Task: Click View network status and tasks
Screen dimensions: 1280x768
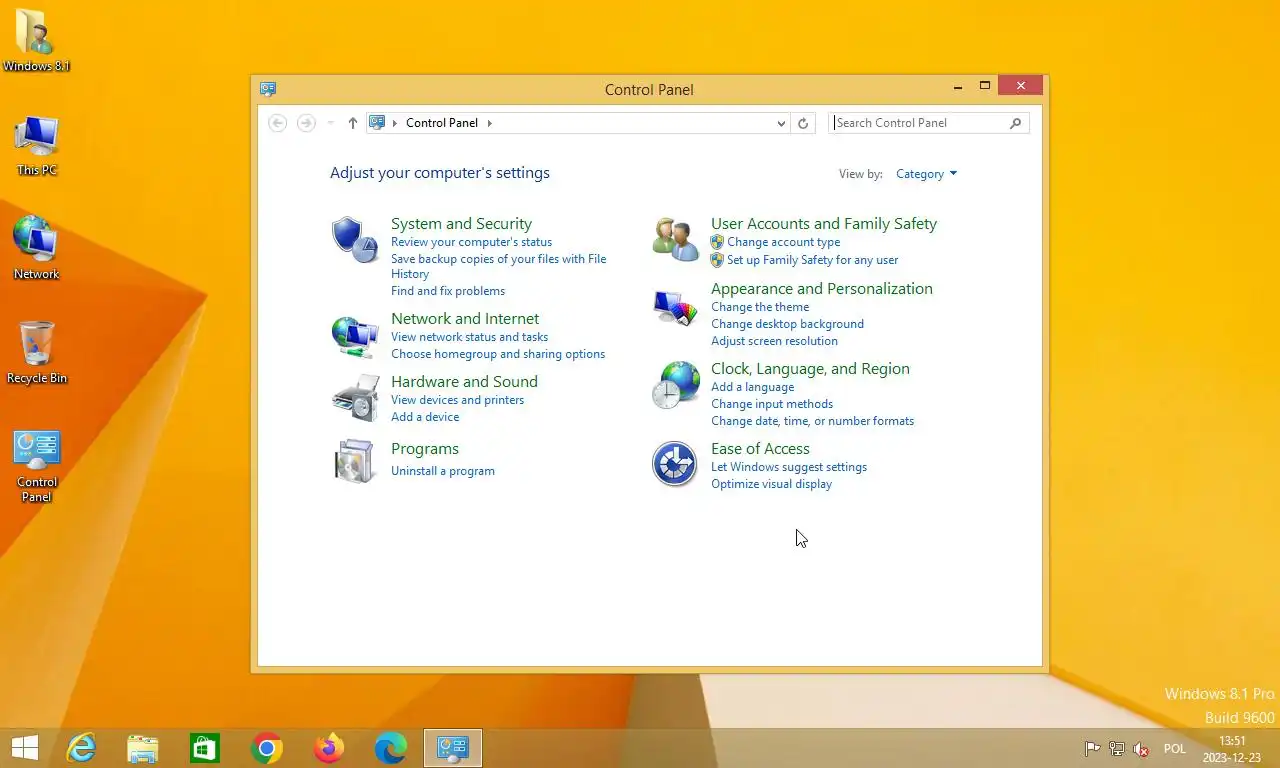Action: pyautogui.click(x=469, y=337)
